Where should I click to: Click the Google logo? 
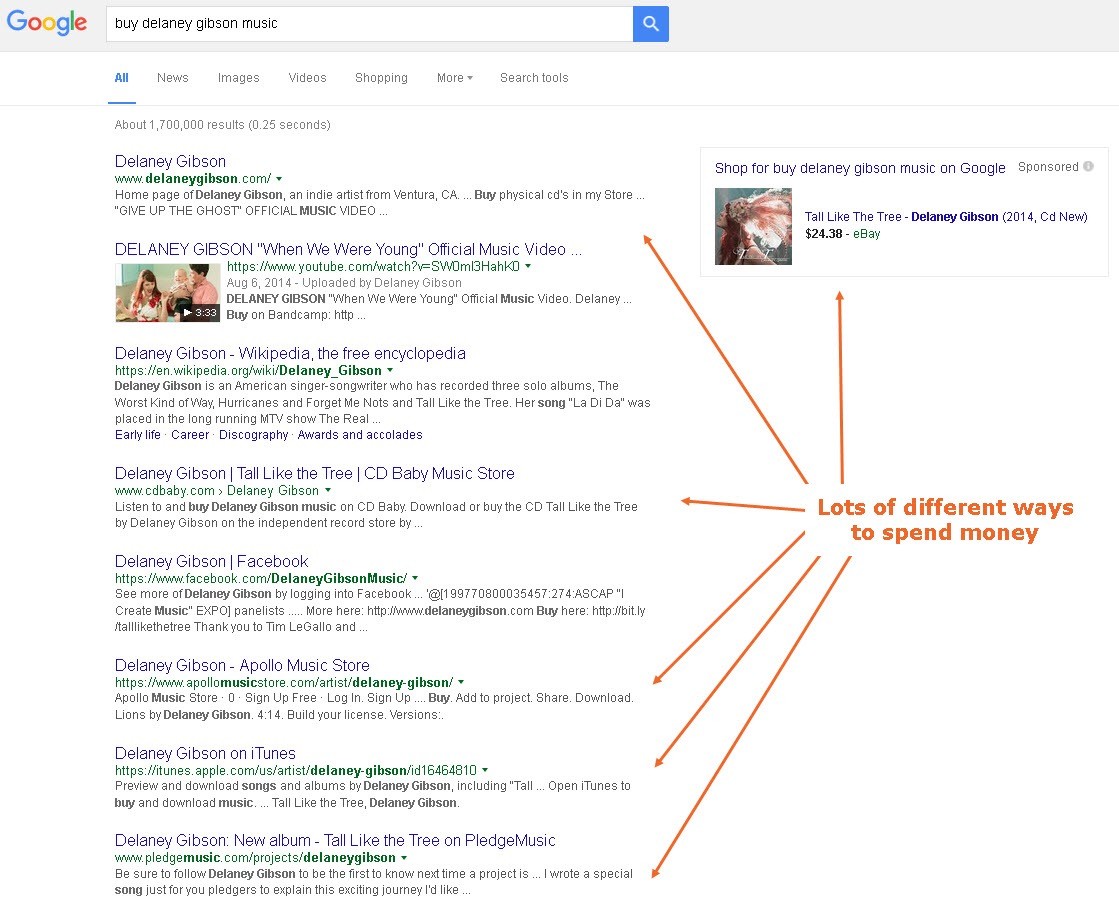(47, 23)
